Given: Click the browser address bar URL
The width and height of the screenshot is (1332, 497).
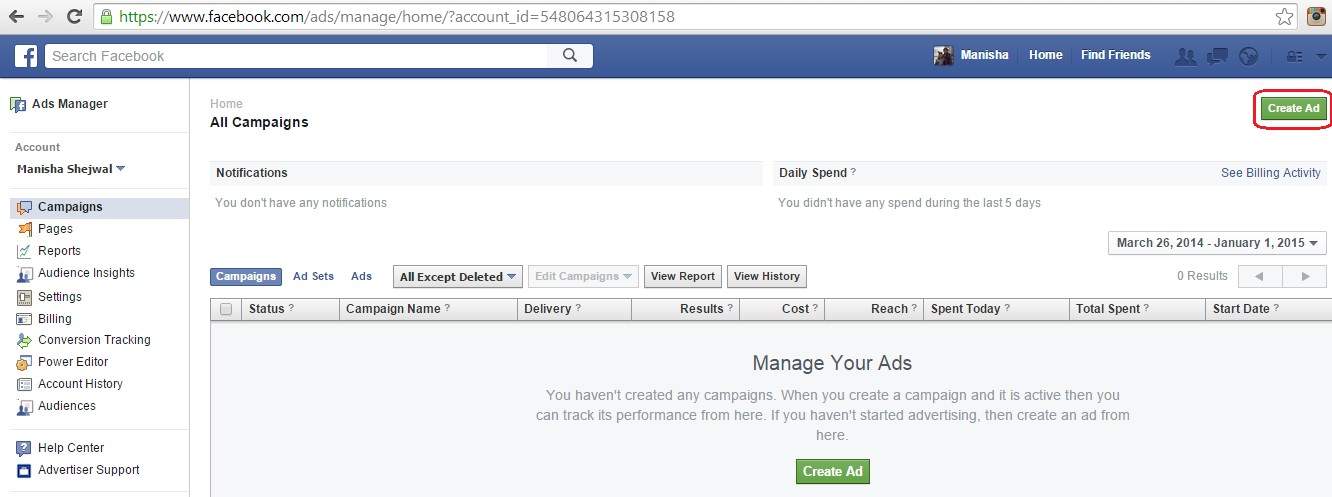Looking at the screenshot, I should tap(396, 17).
